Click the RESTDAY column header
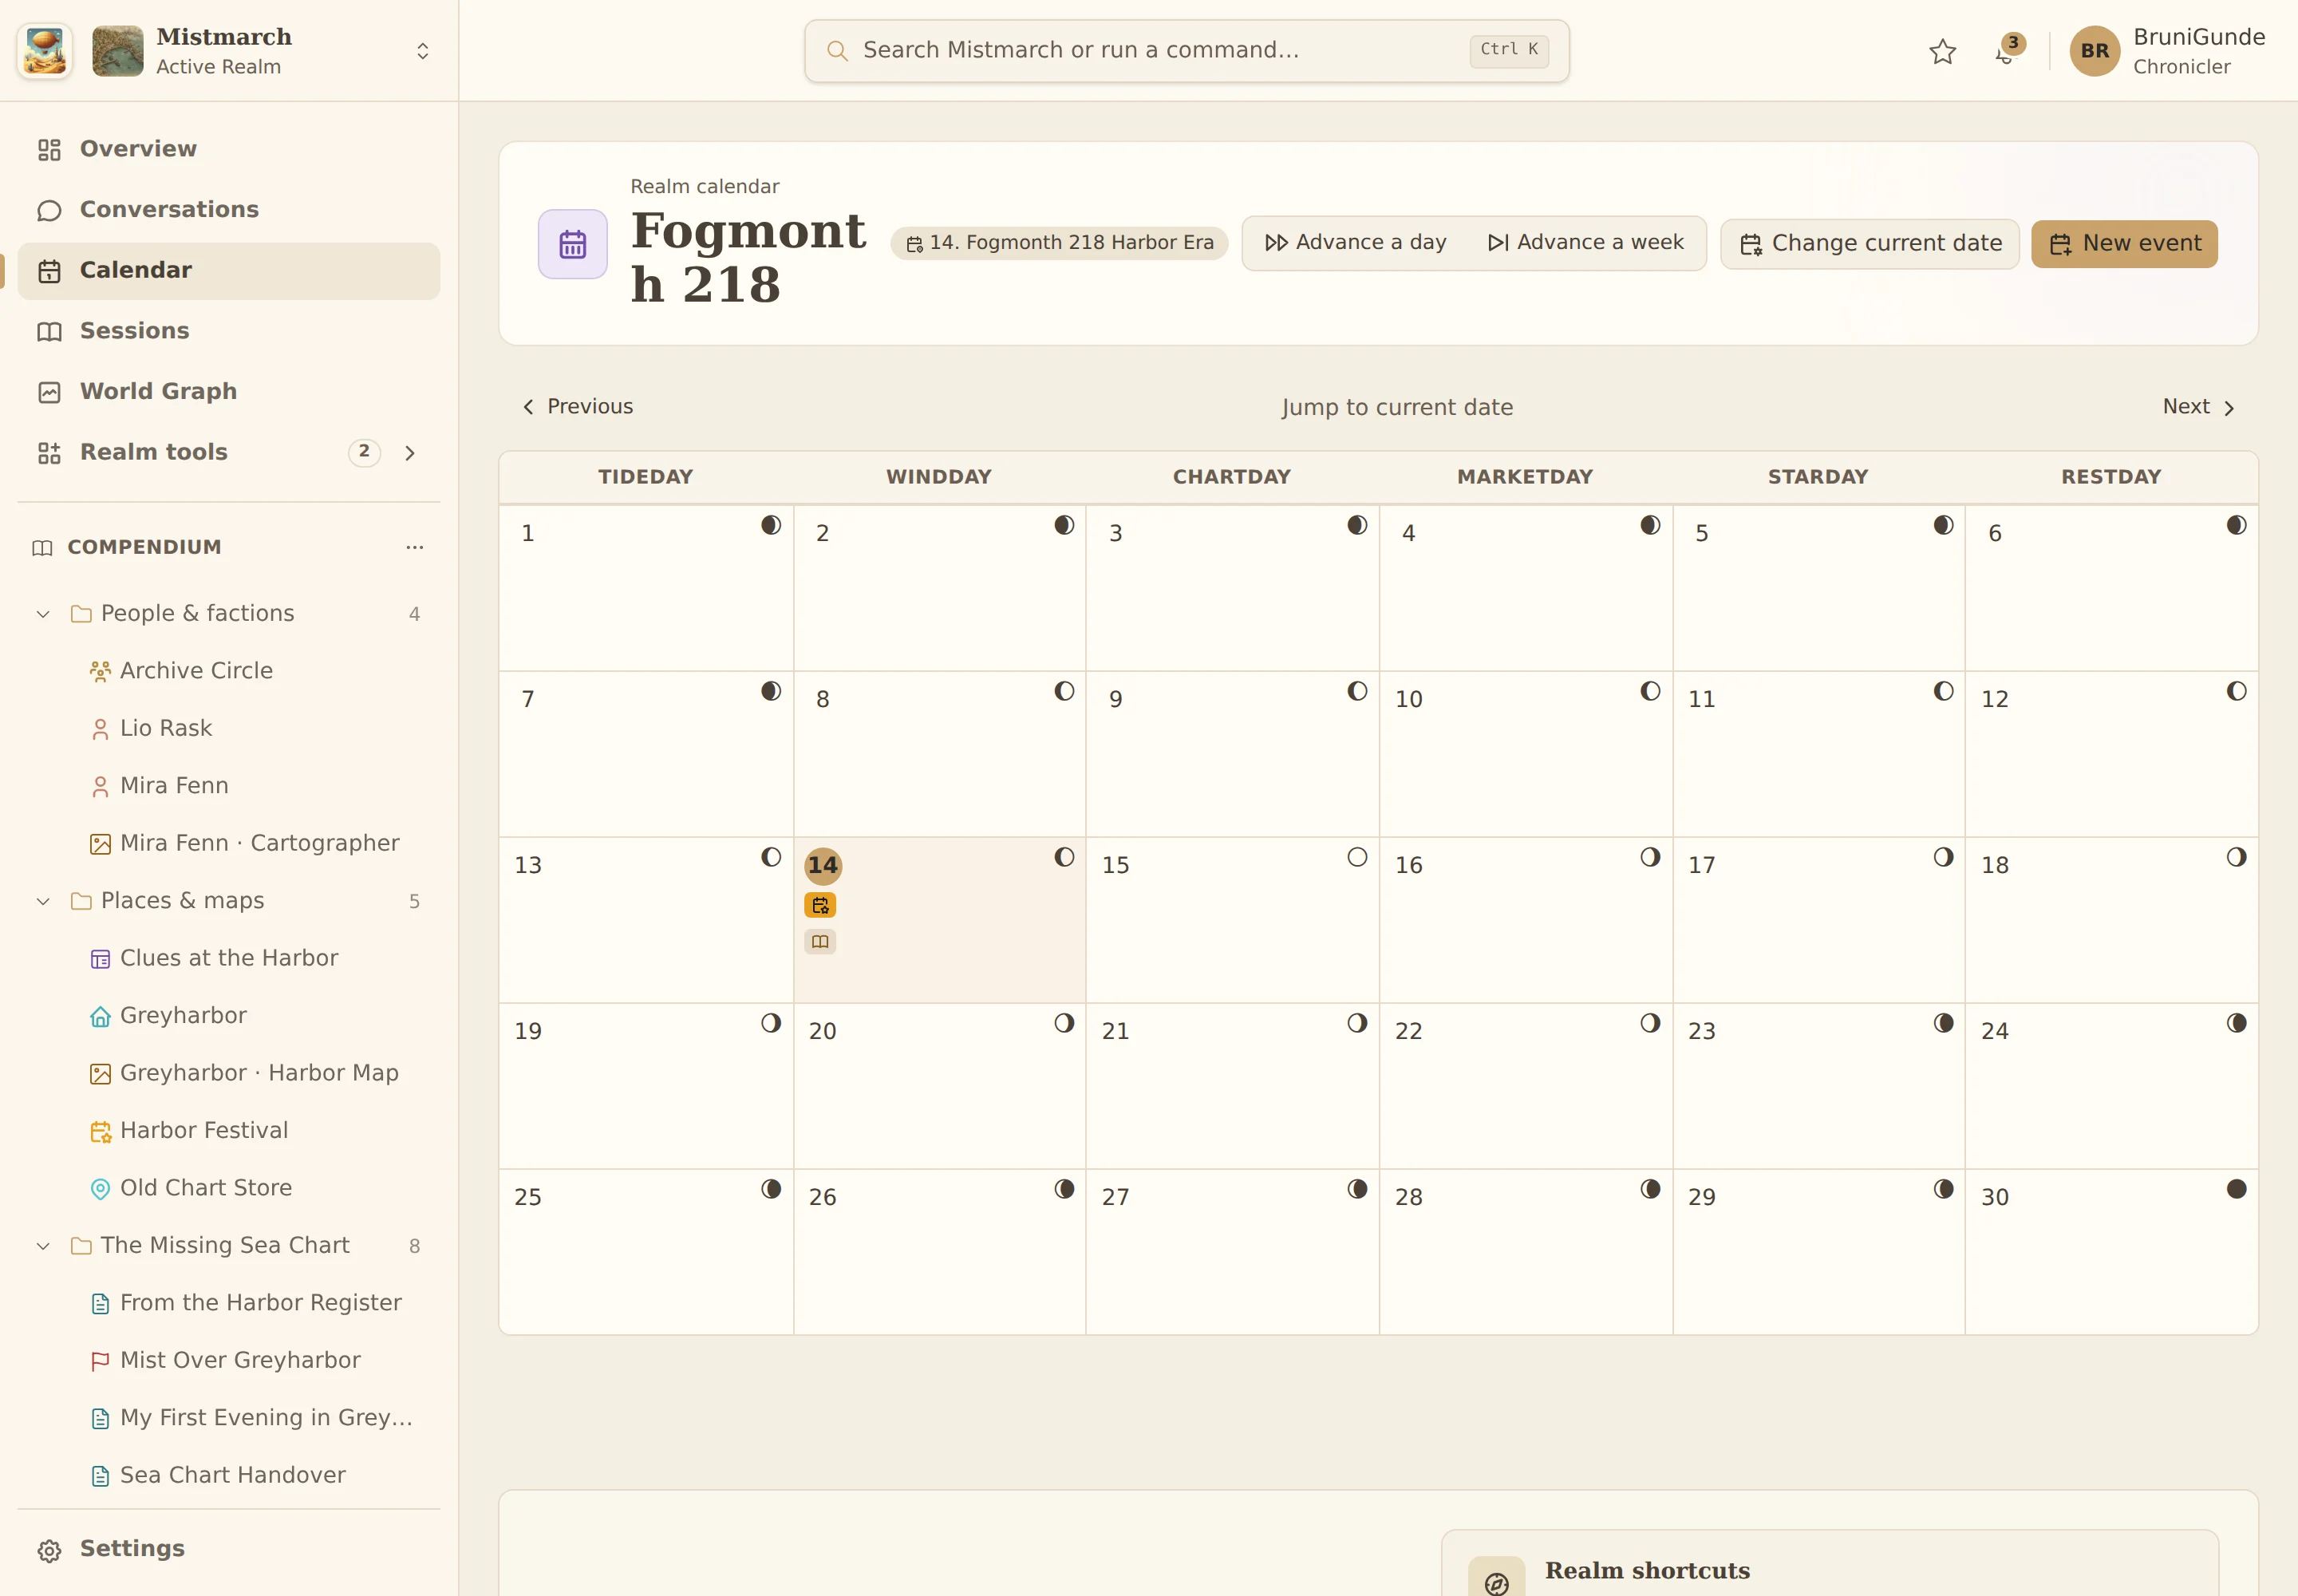 pyautogui.click(x=2111, y=477)
